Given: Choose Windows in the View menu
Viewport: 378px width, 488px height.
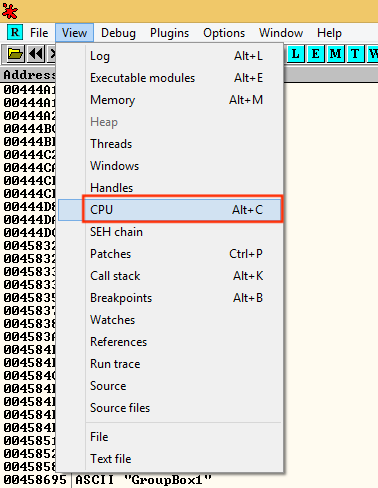Looking at the screenshot, I should click(170, 166).
